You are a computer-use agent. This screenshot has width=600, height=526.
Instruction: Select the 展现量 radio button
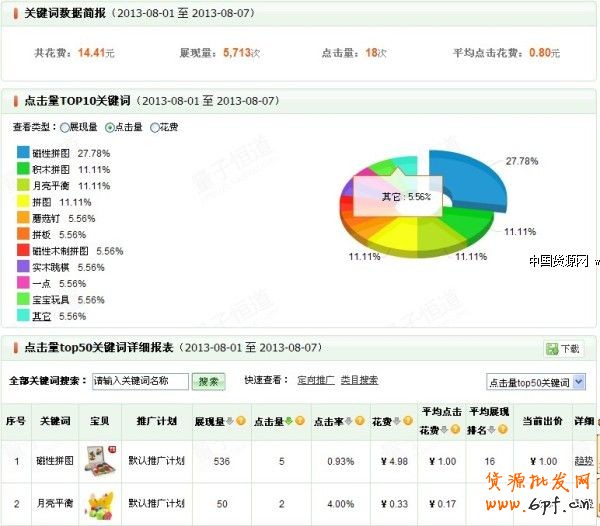(x=65, y=128)
